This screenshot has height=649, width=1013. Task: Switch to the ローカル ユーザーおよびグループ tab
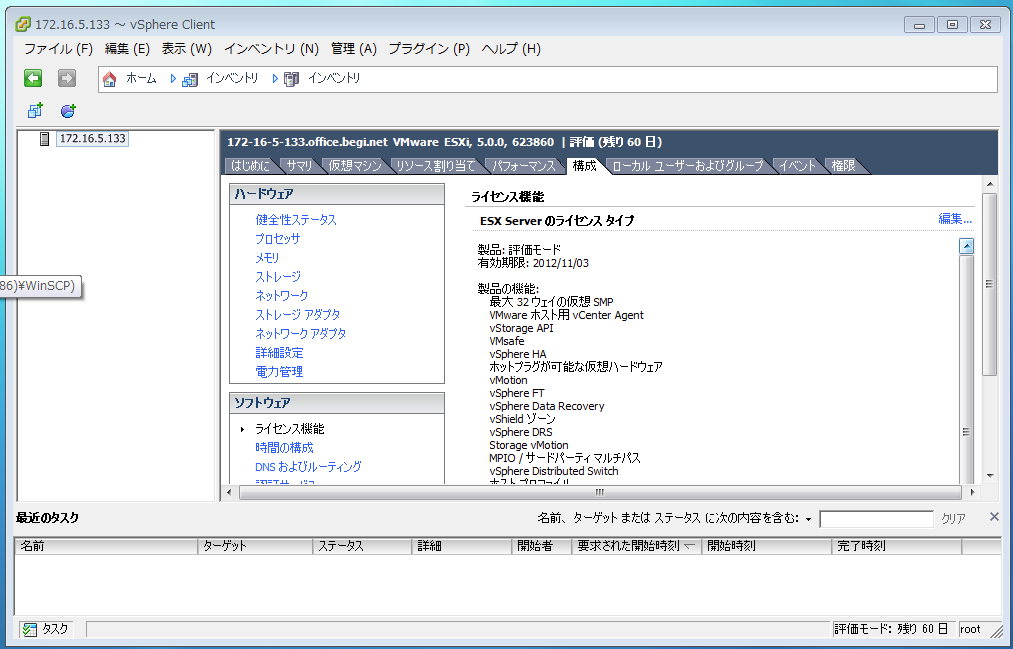(687, 166)
